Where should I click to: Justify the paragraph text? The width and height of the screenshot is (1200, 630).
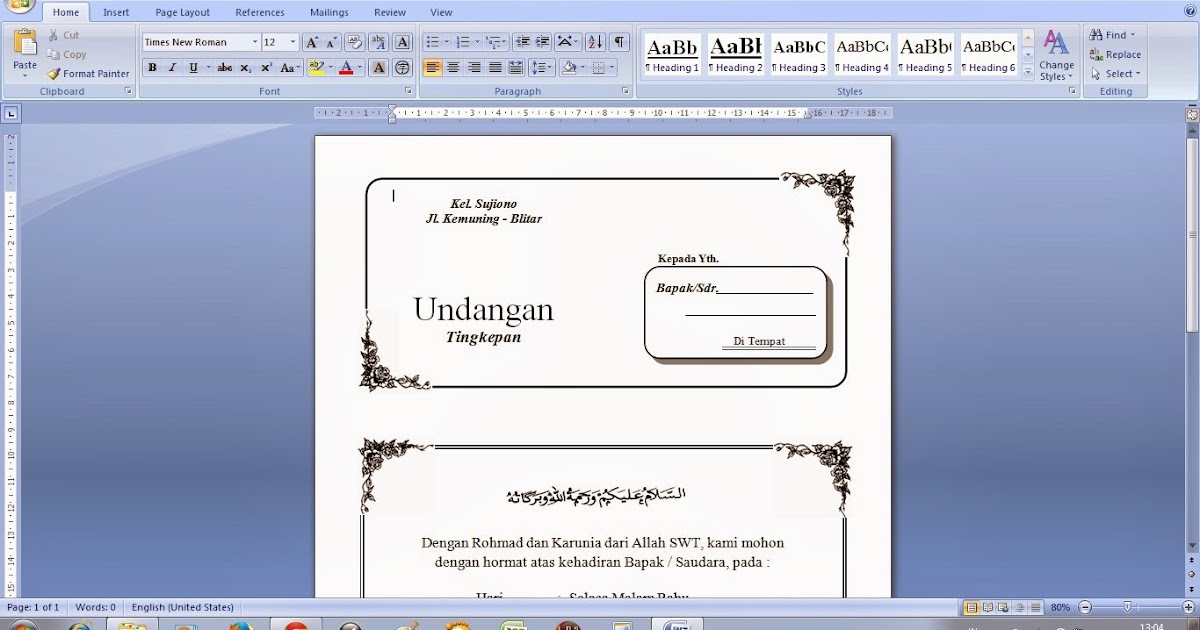pyautogui.click(x=495, y=68)
